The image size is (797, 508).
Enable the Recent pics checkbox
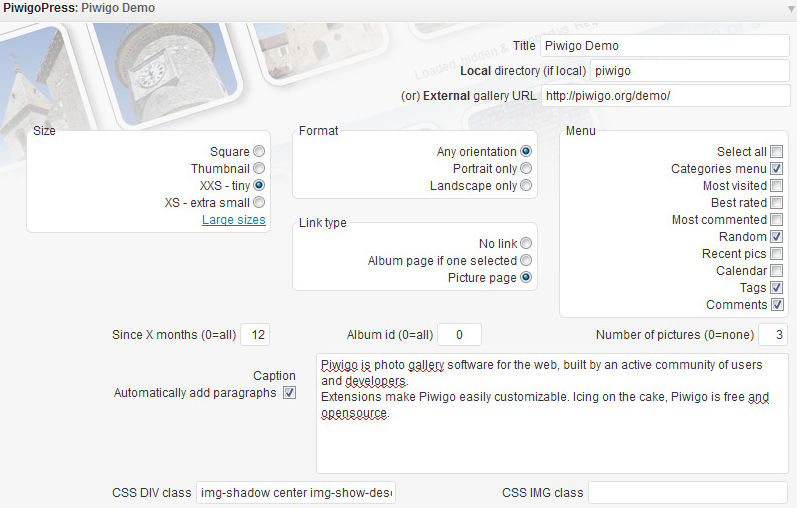coord(776,254)
